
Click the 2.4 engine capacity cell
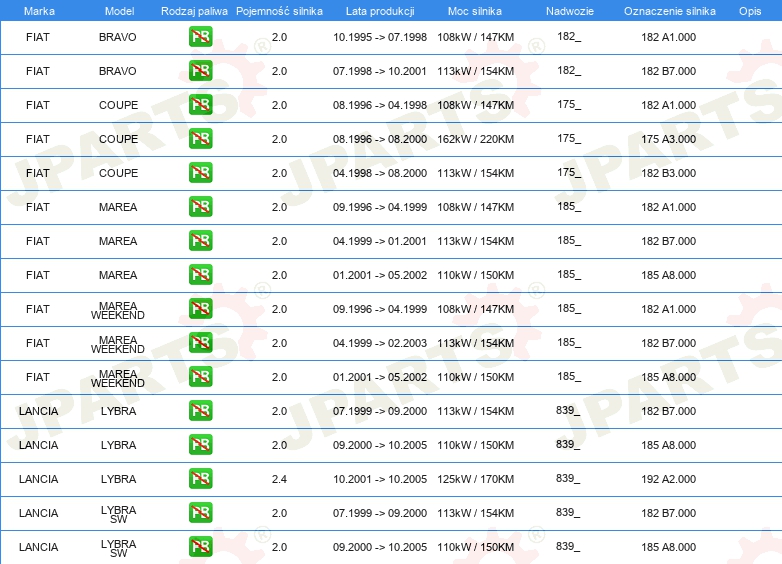click(279, 479)
